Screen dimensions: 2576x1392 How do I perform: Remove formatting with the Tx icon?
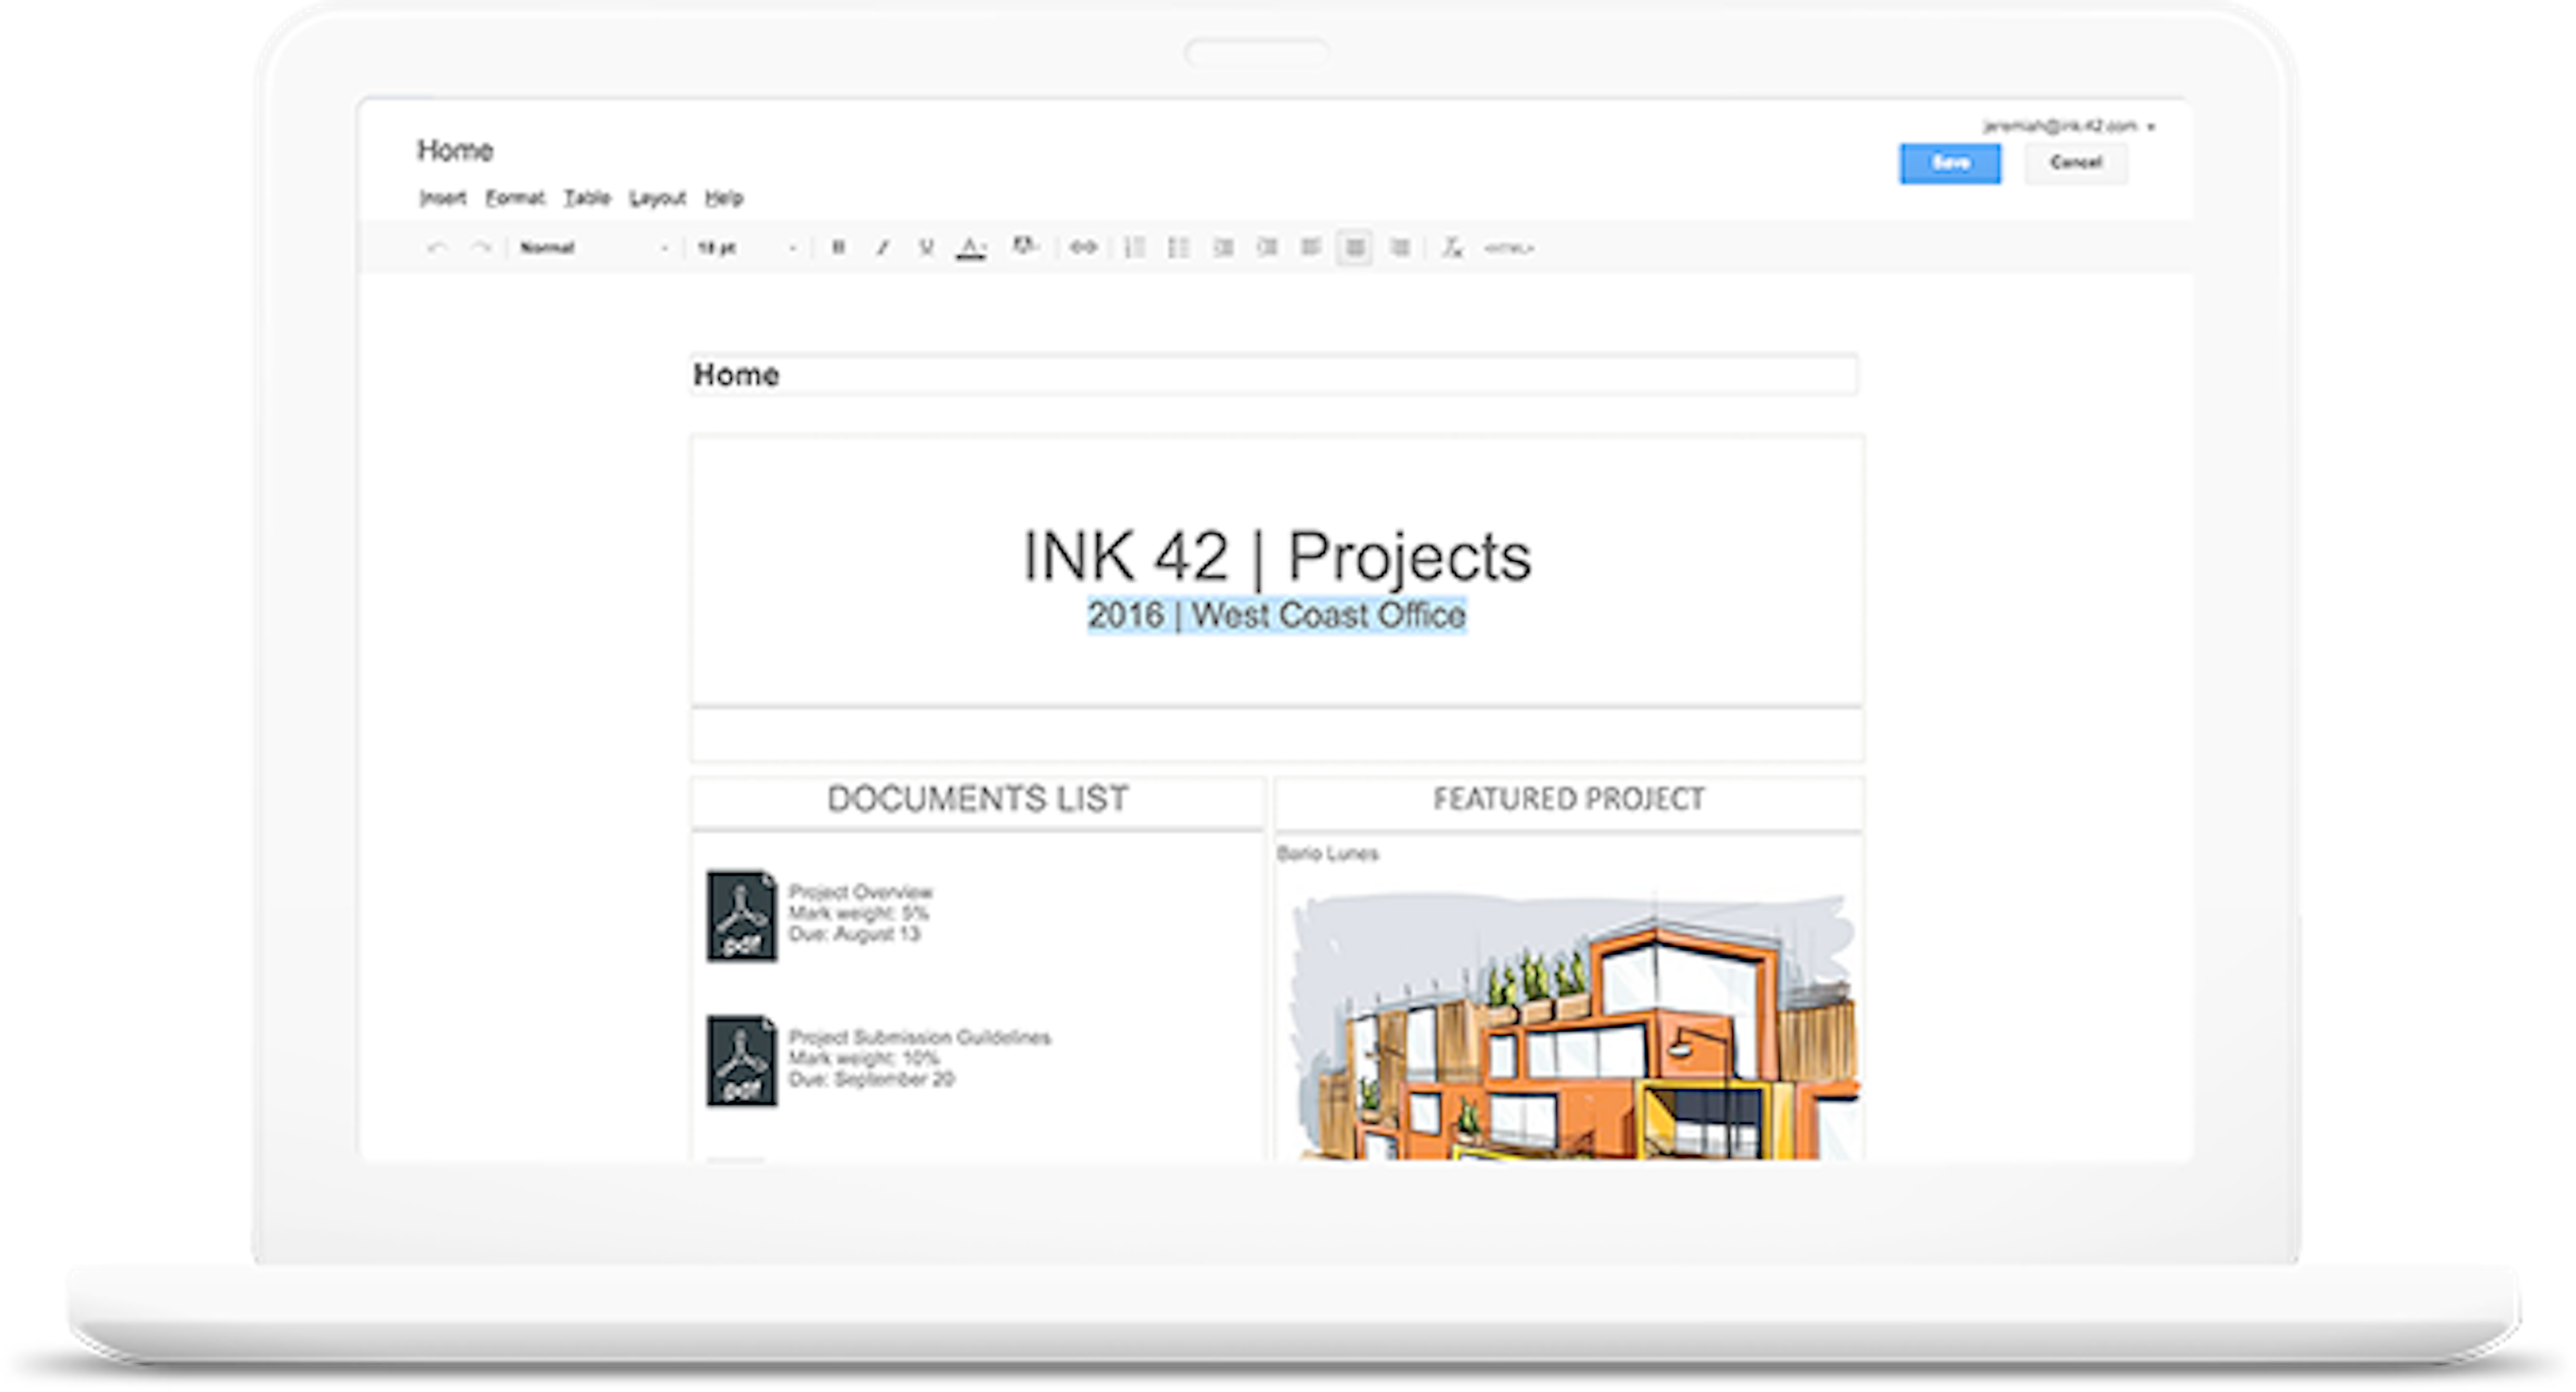(x=1452, y=247)
